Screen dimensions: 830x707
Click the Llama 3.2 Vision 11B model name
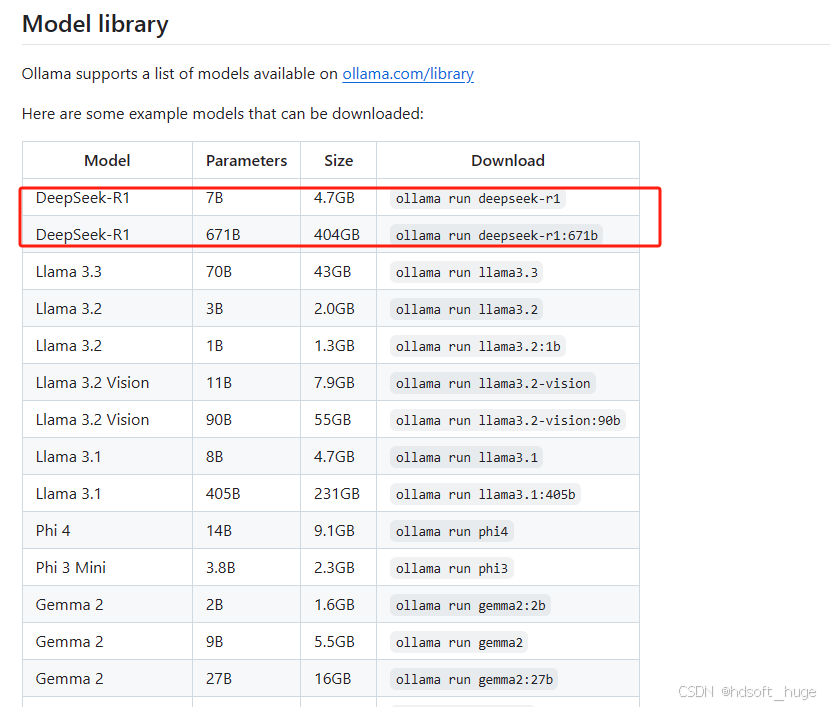[92, 383]
